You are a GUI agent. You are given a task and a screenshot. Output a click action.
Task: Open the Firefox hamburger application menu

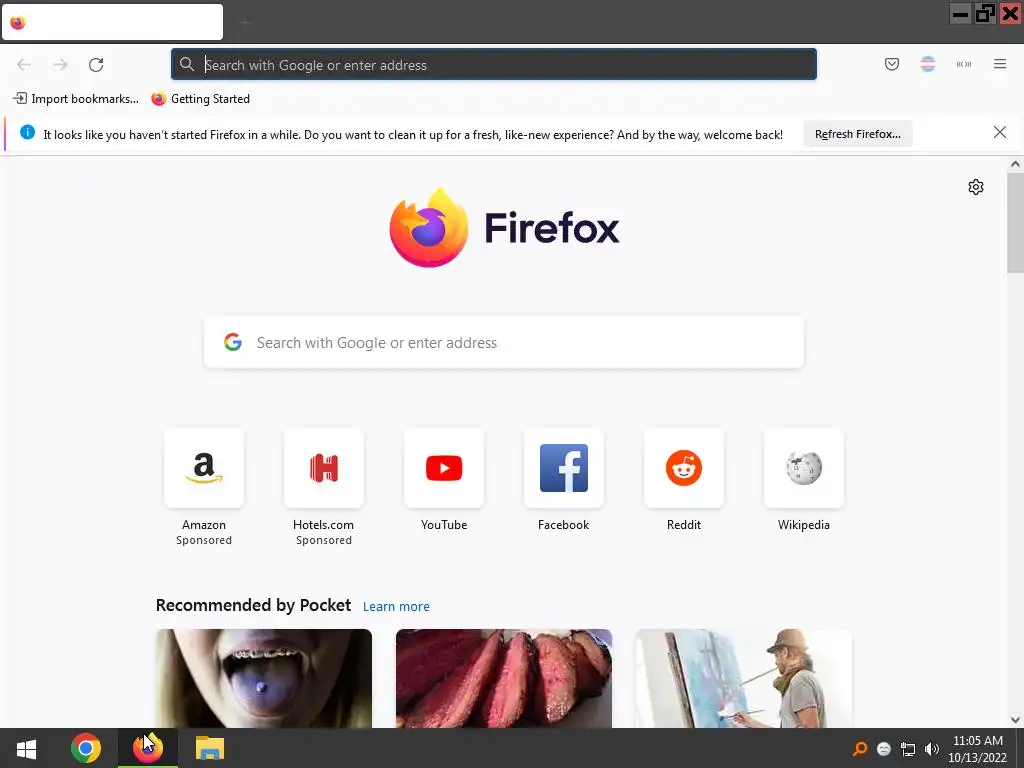[x=1000, y=64]
